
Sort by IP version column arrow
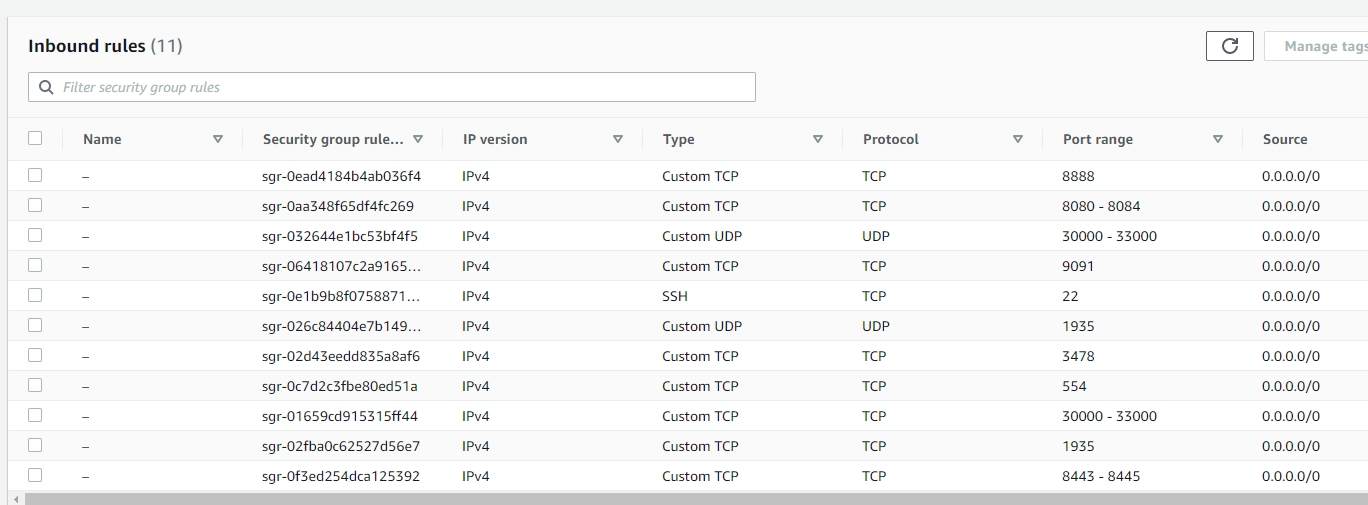(618, 139)
